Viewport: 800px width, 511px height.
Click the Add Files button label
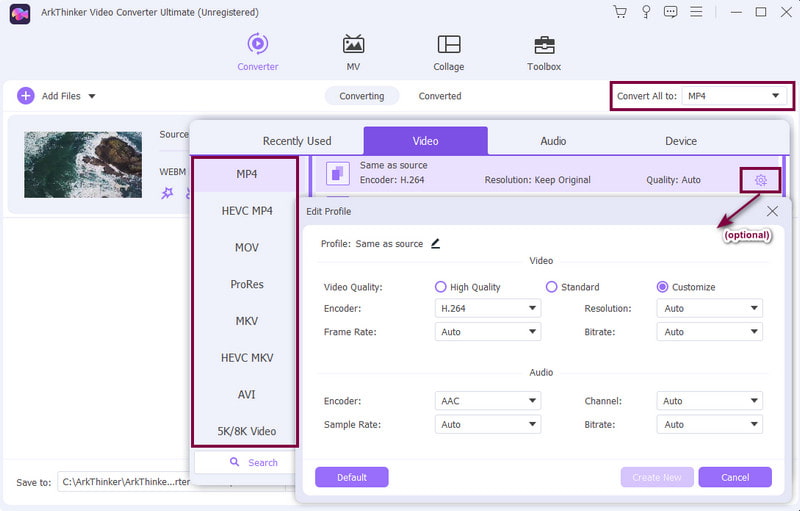point(61,96)
